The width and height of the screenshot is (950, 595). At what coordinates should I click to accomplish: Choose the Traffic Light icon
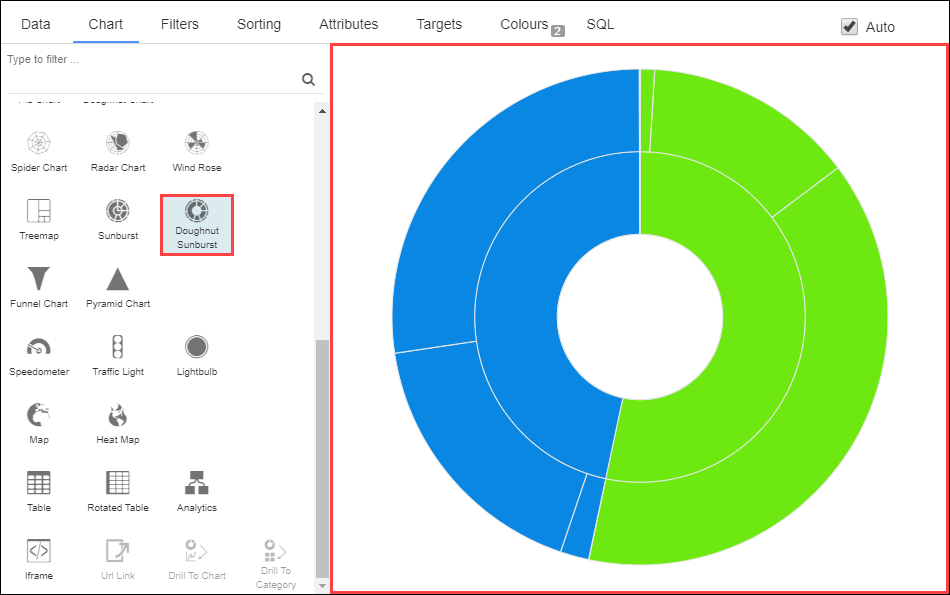point(118,346)
